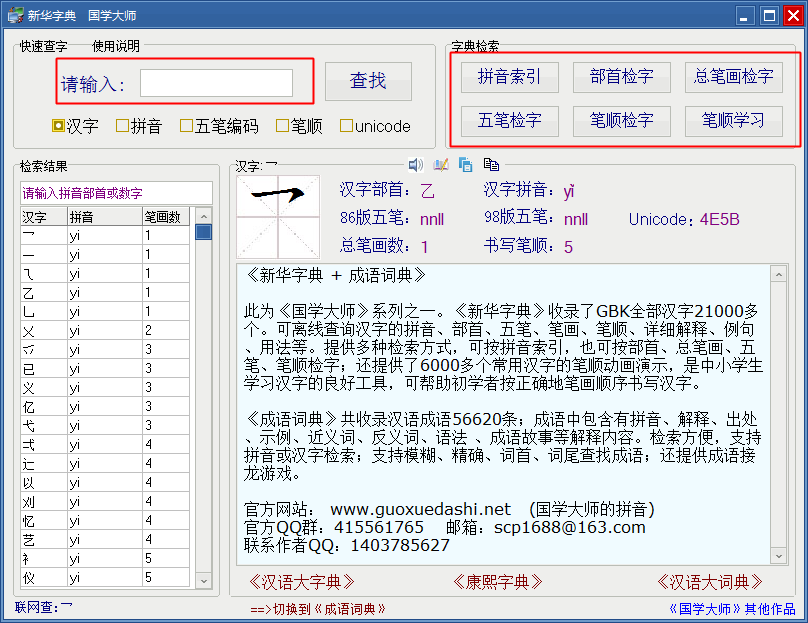Open the 总笔画检字 stroke count lookup
The height and width of the screenshot is (623, 808).
coord(733,77)
